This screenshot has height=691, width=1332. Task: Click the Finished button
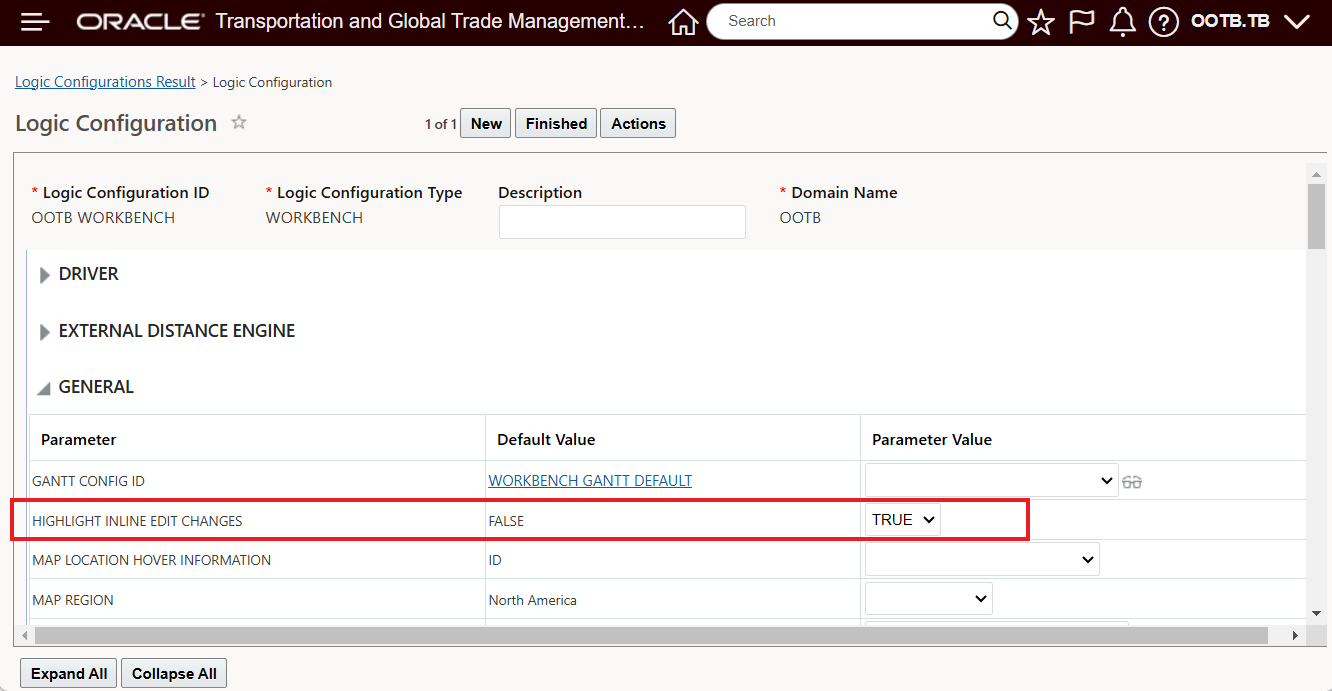556,124
